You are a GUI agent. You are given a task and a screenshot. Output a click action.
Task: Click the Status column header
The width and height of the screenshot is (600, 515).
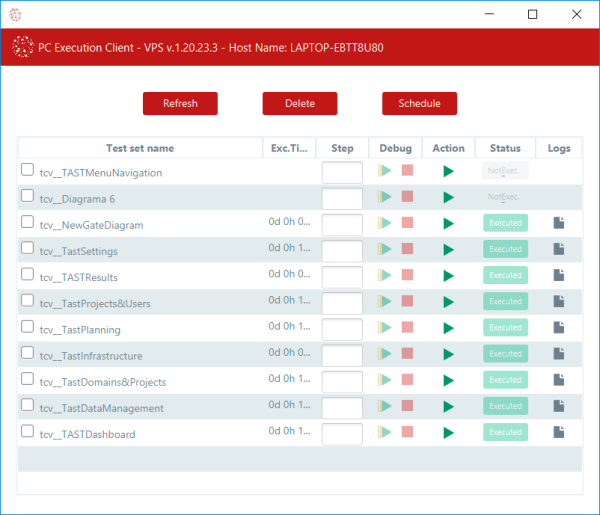click(505, 148)
